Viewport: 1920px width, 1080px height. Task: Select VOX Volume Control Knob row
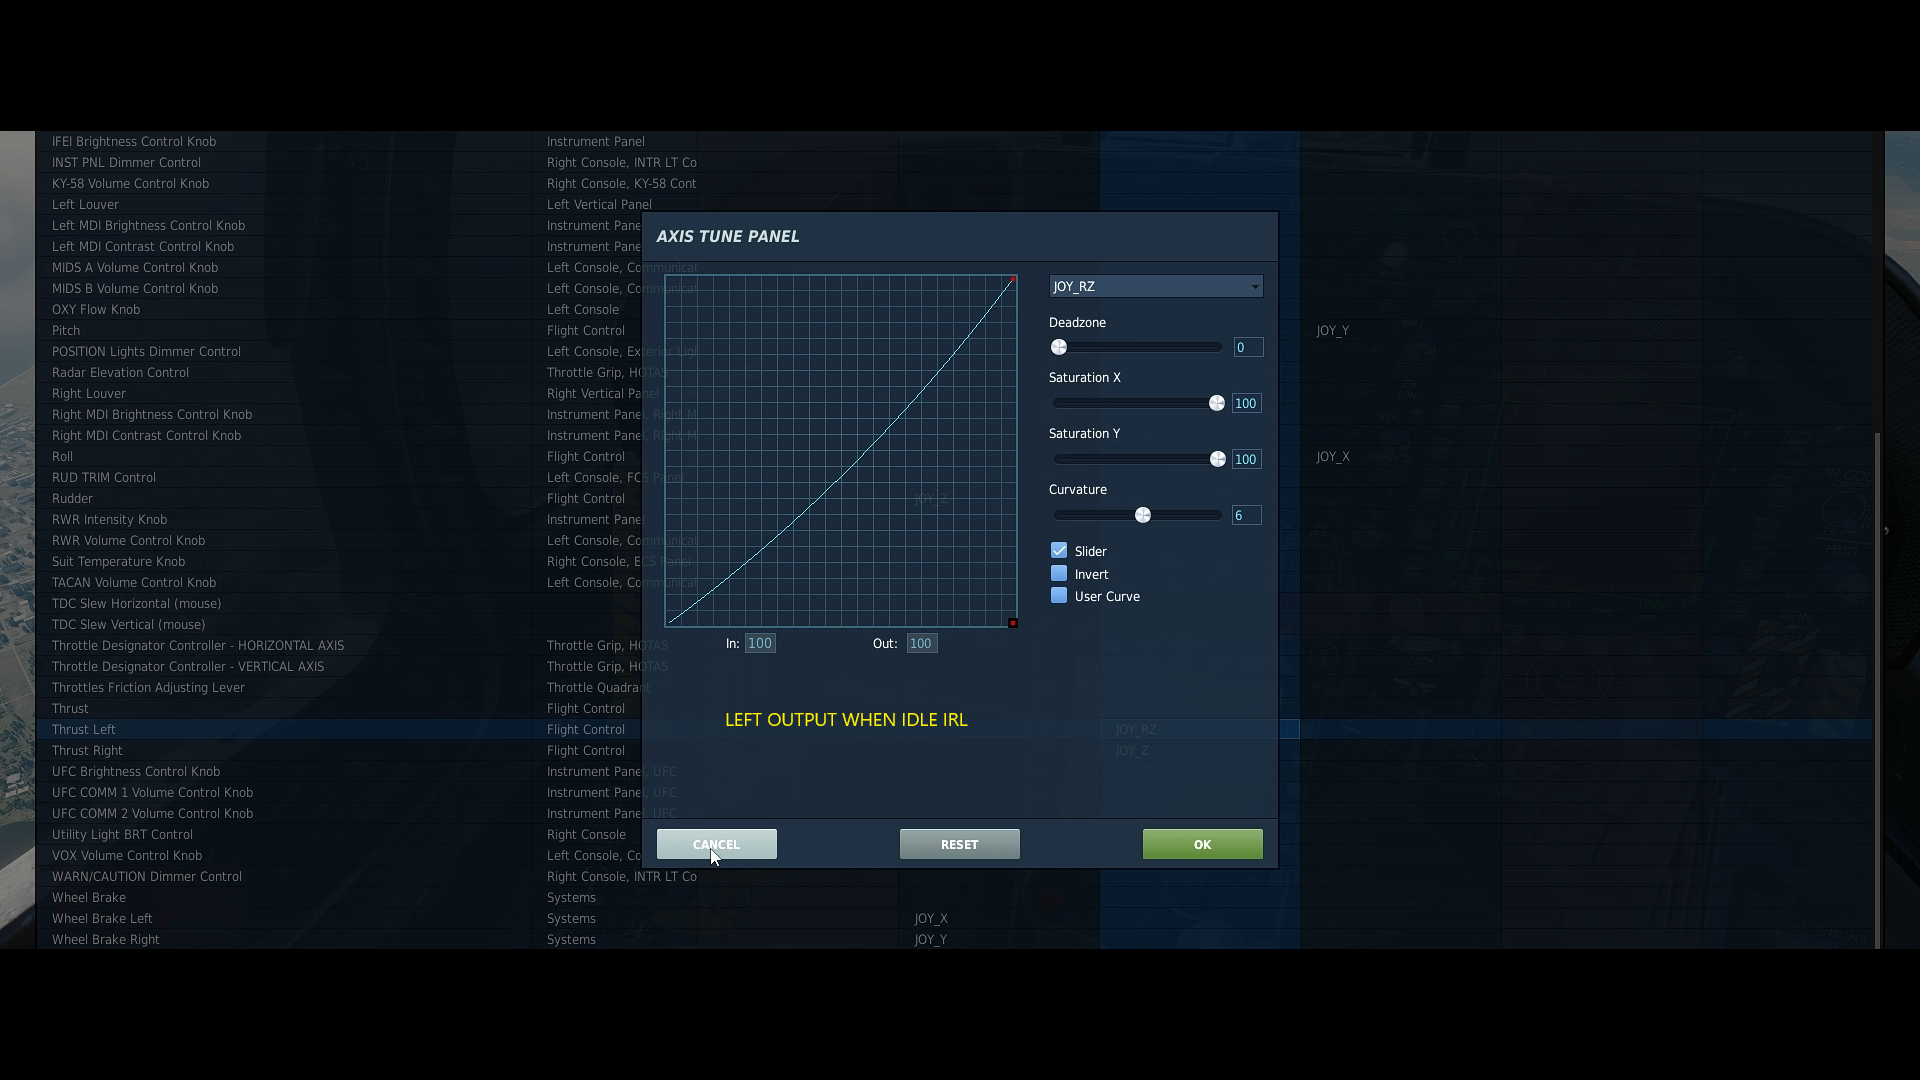[x=954, y=855]
